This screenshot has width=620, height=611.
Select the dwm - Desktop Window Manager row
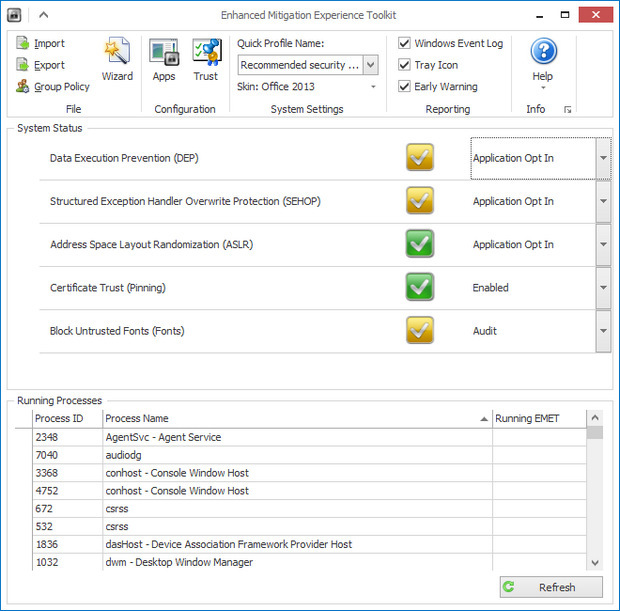309,562
